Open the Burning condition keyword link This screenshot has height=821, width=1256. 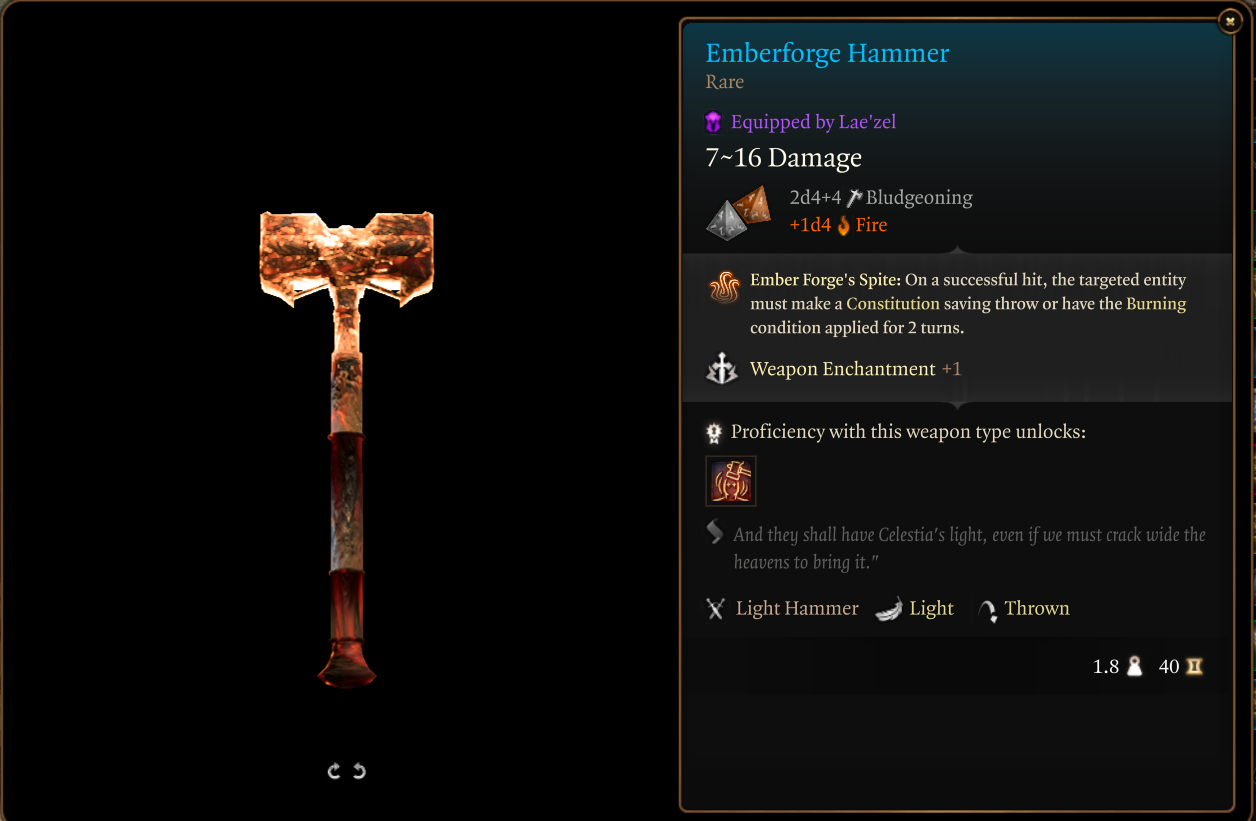click(1156, 303)
